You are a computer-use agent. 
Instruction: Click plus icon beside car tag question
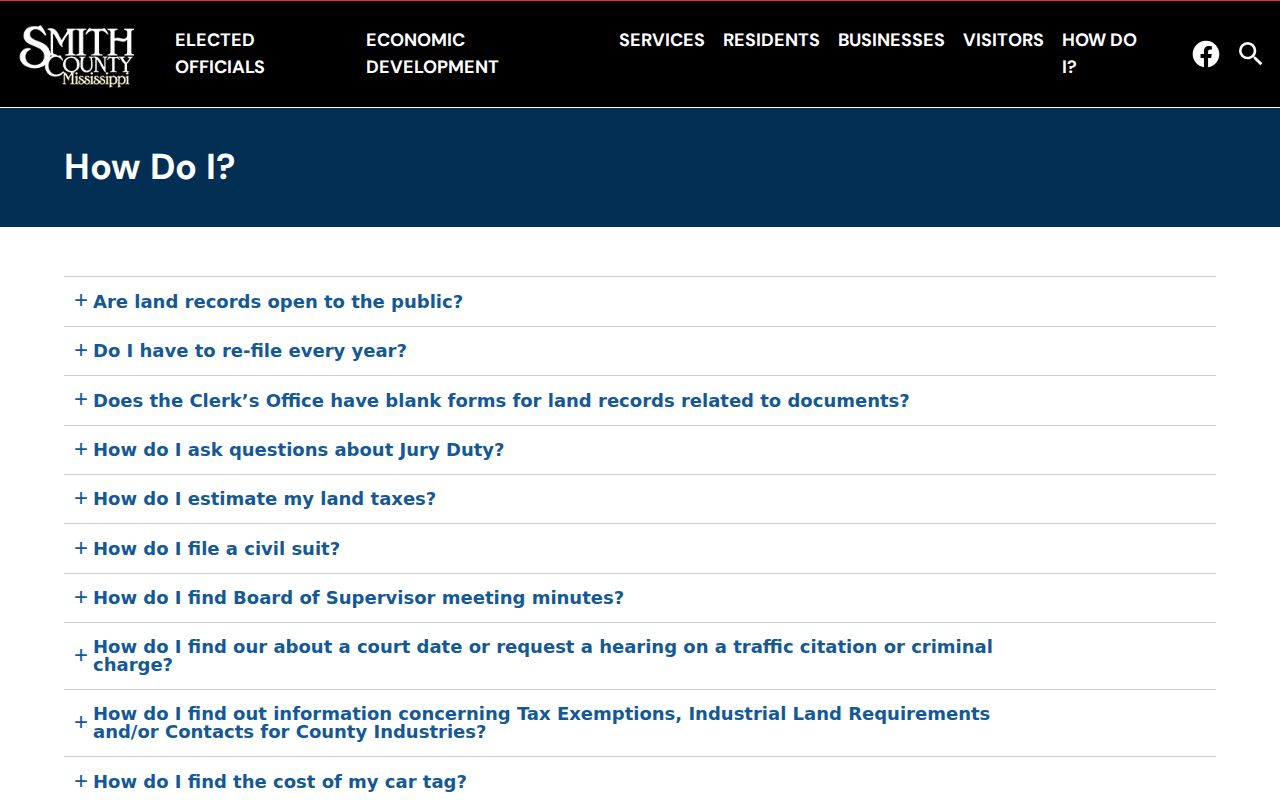tap(81, 781)
